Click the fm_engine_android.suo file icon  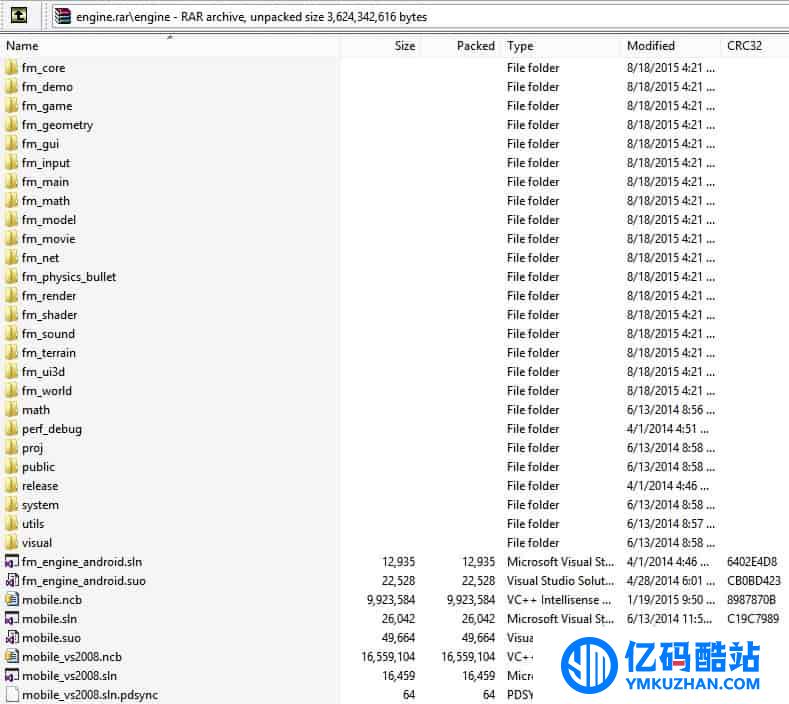coord(12,581)
